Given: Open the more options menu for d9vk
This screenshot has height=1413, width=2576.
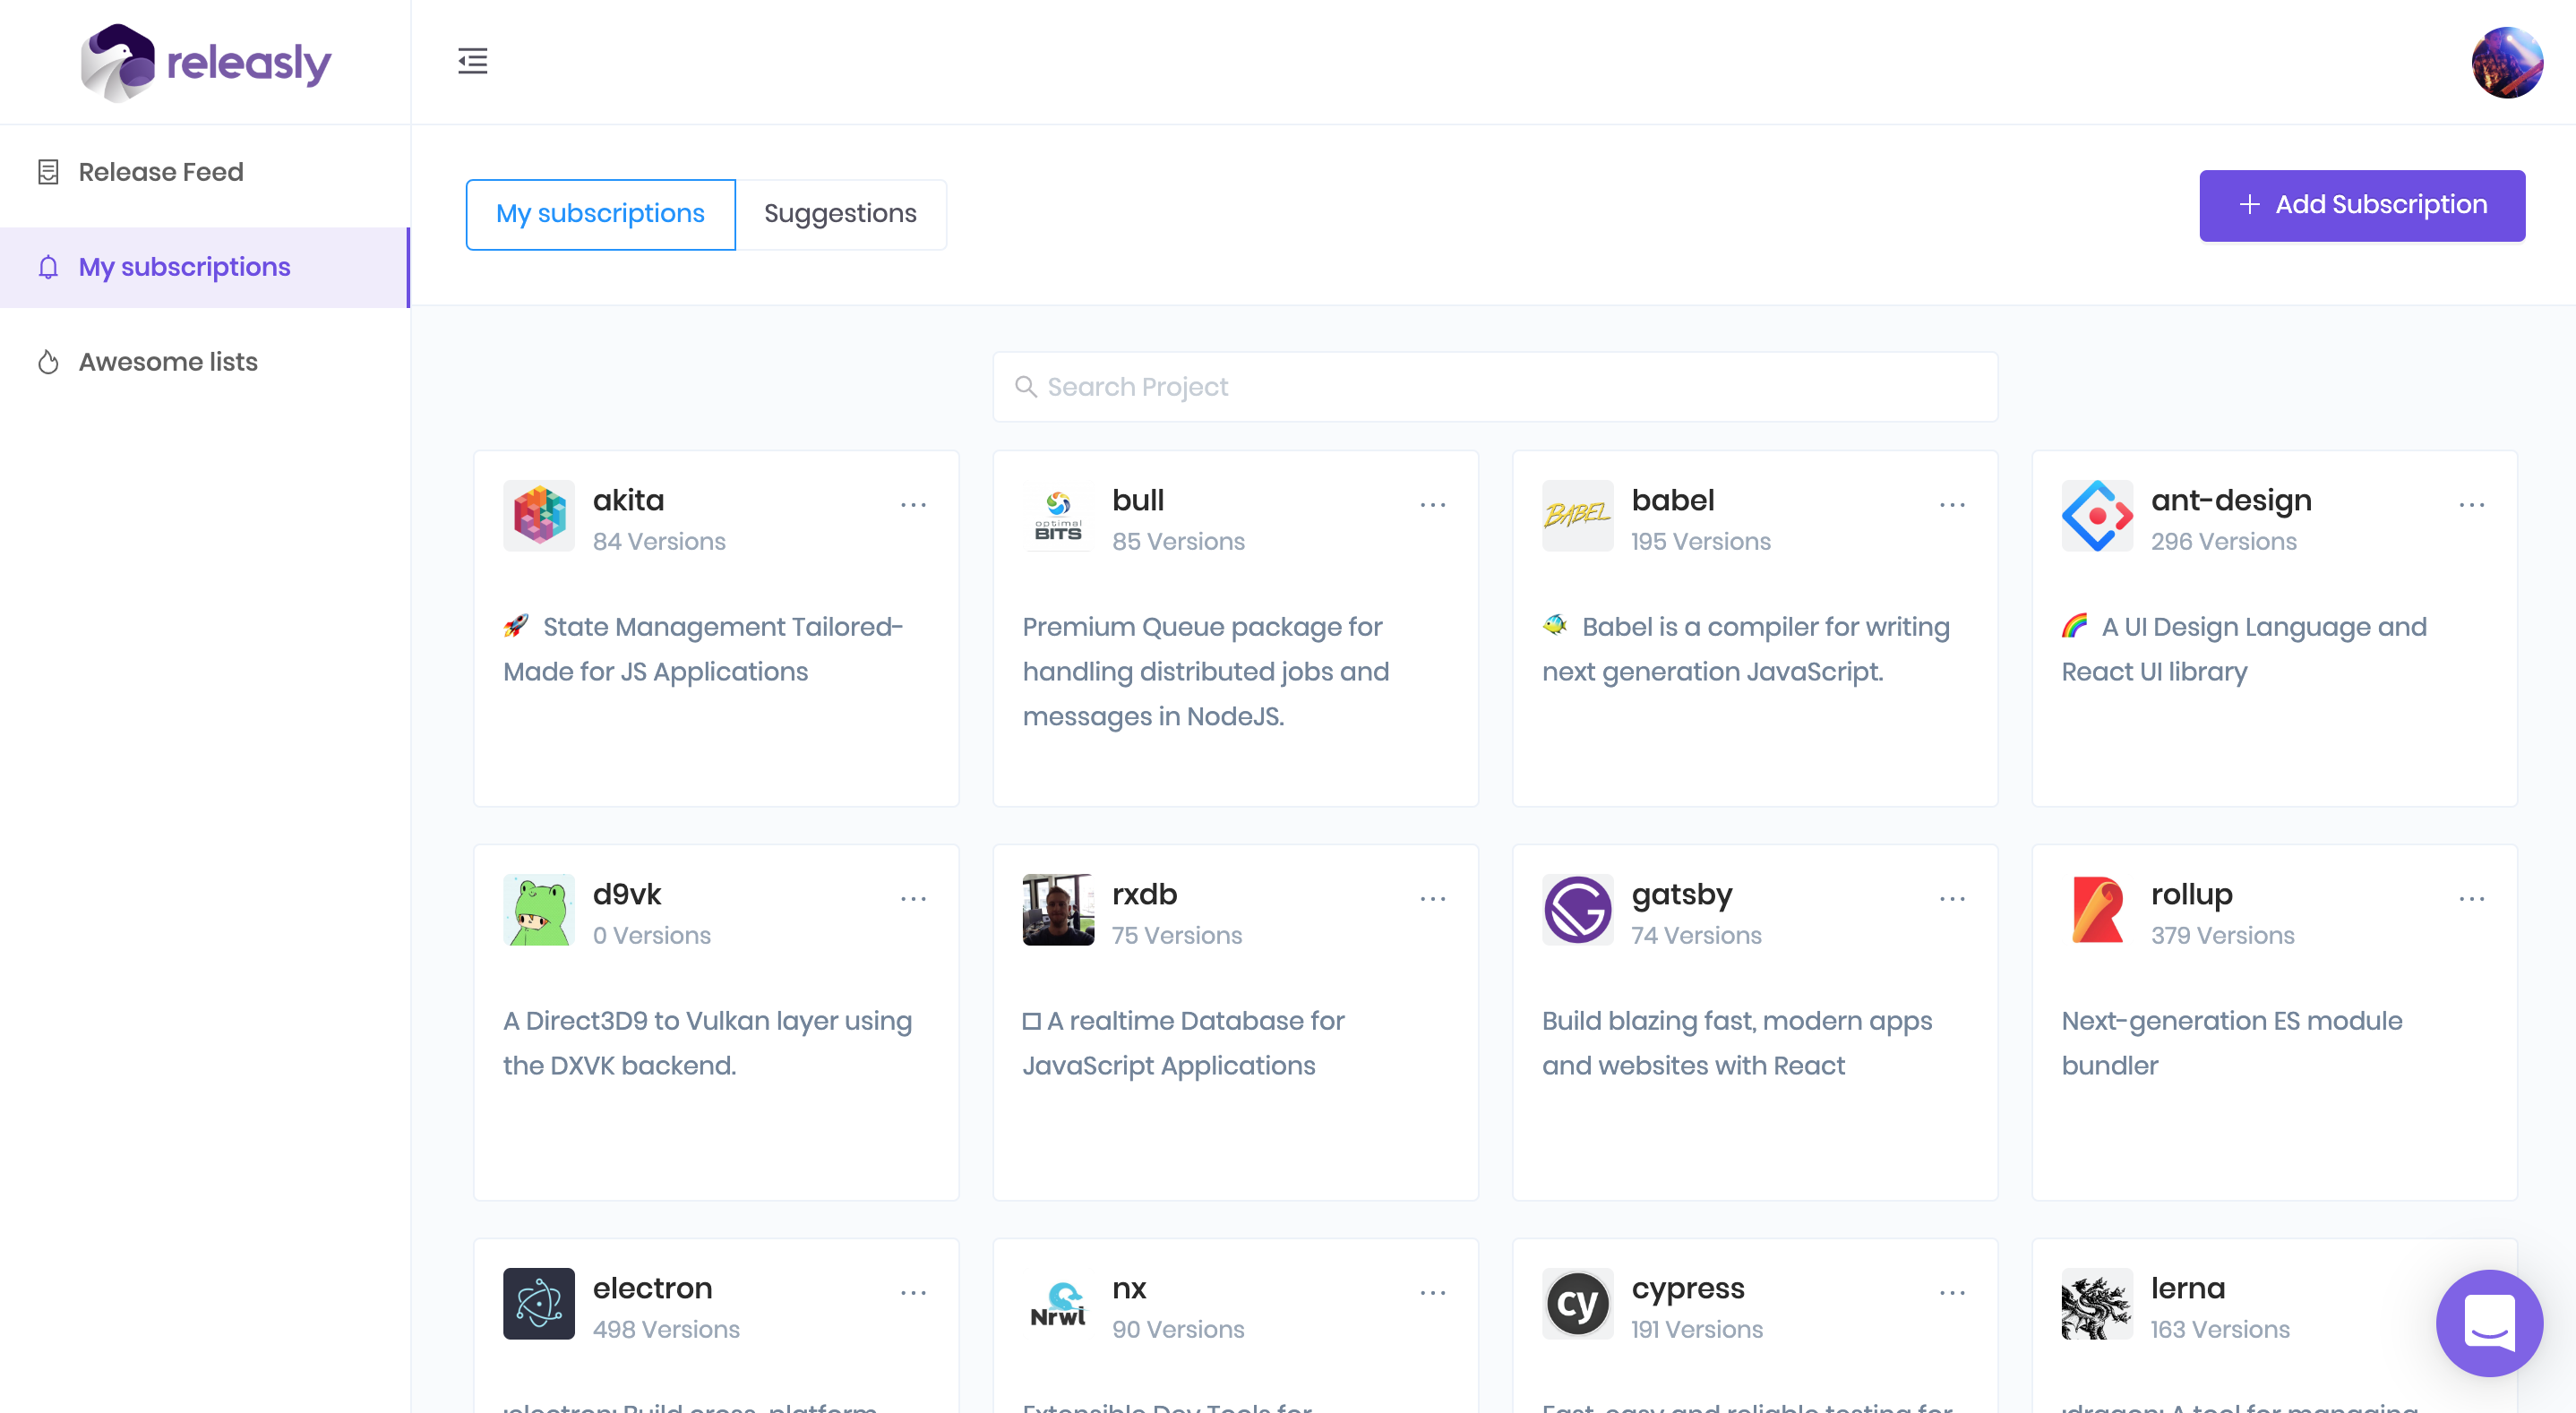Looking at the screenshot, I should [913, 899].
